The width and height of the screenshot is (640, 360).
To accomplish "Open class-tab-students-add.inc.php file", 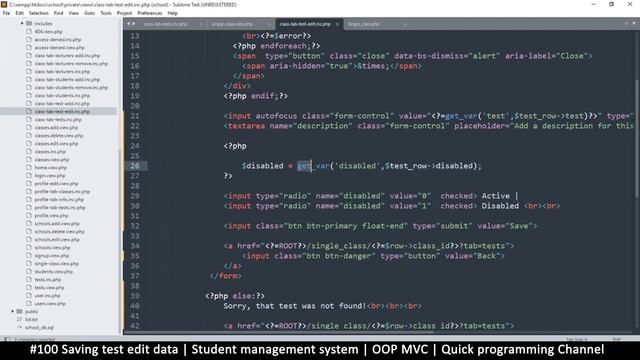I will click(67, 80).
